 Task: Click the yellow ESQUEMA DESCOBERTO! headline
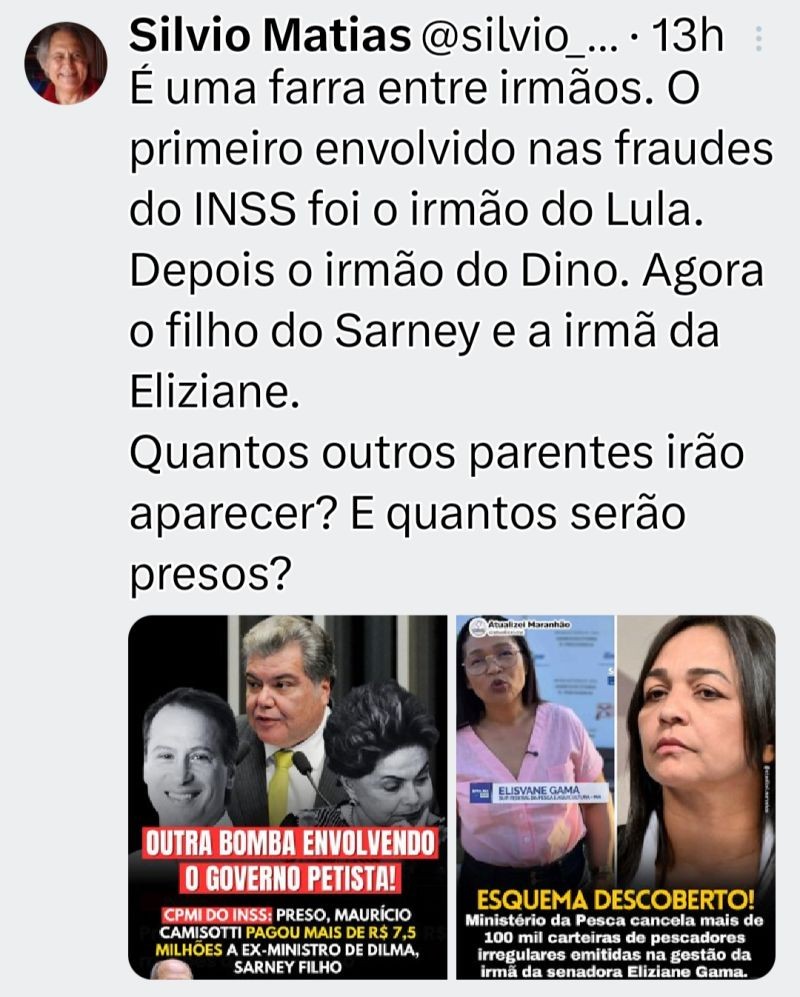[616, 900]
